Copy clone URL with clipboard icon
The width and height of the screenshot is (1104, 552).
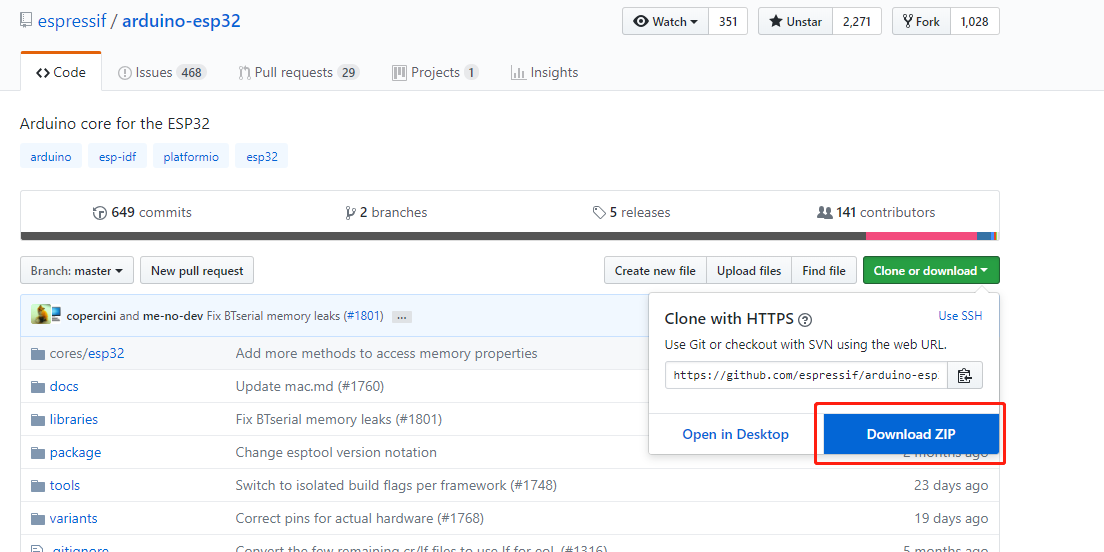point(965,375)
